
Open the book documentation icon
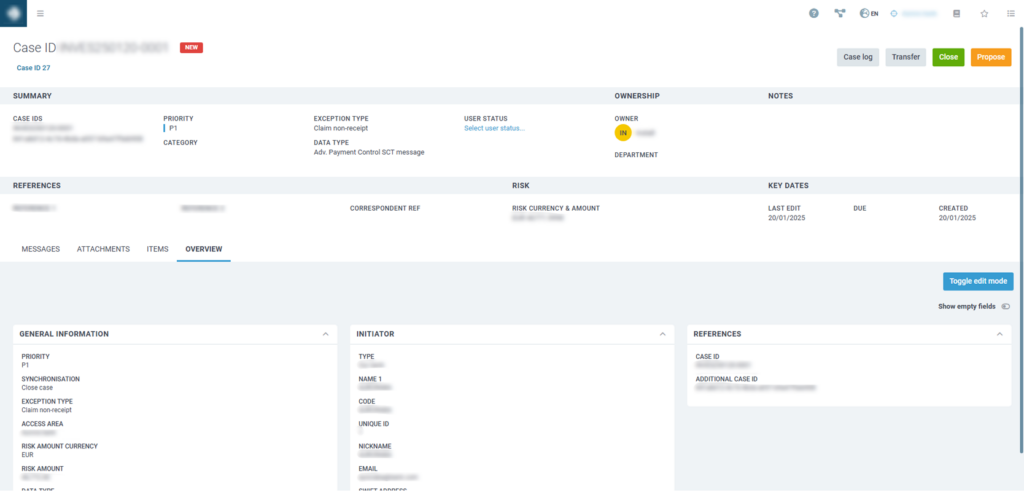point(957,14)
